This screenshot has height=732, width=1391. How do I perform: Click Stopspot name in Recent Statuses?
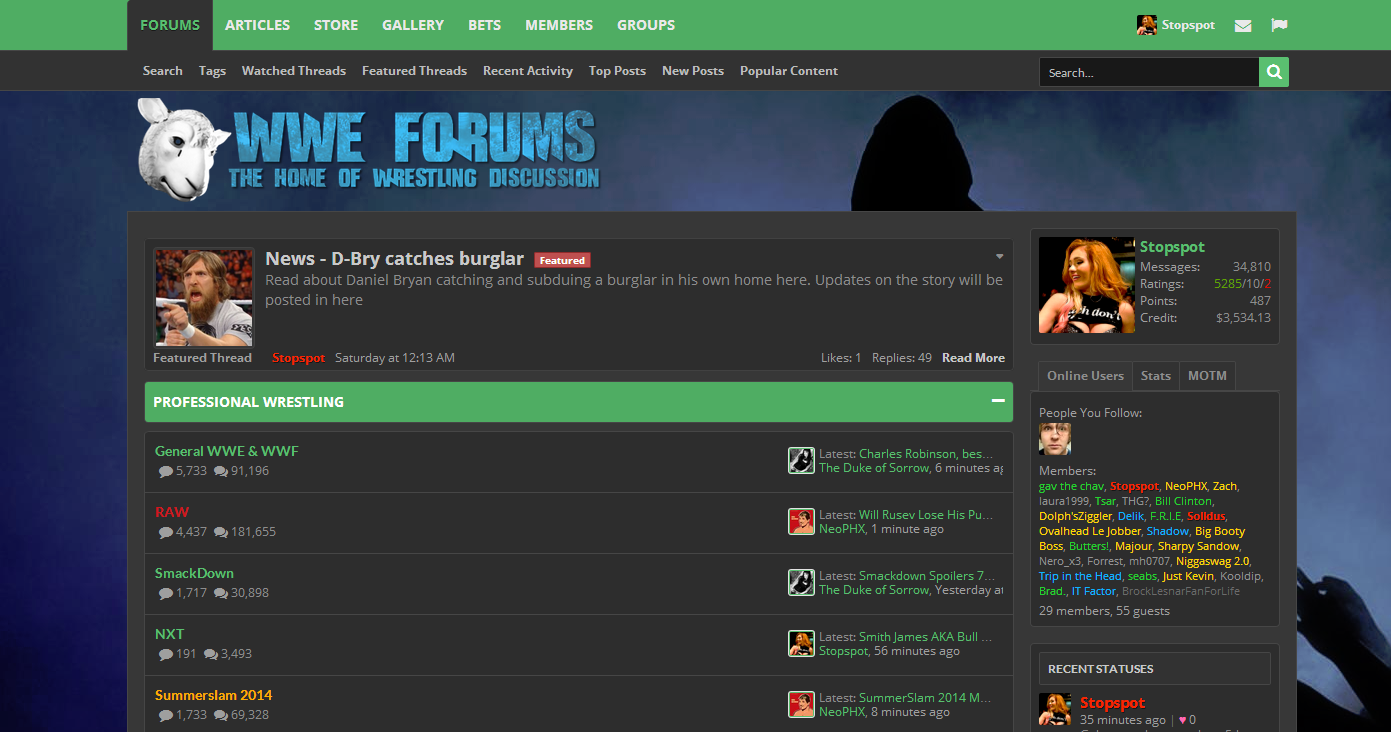tap(1113, 703)
